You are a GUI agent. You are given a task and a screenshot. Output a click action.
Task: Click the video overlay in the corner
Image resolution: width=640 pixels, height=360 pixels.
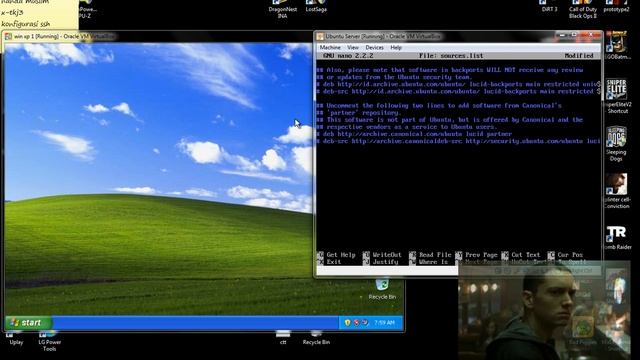pos(544,312)
